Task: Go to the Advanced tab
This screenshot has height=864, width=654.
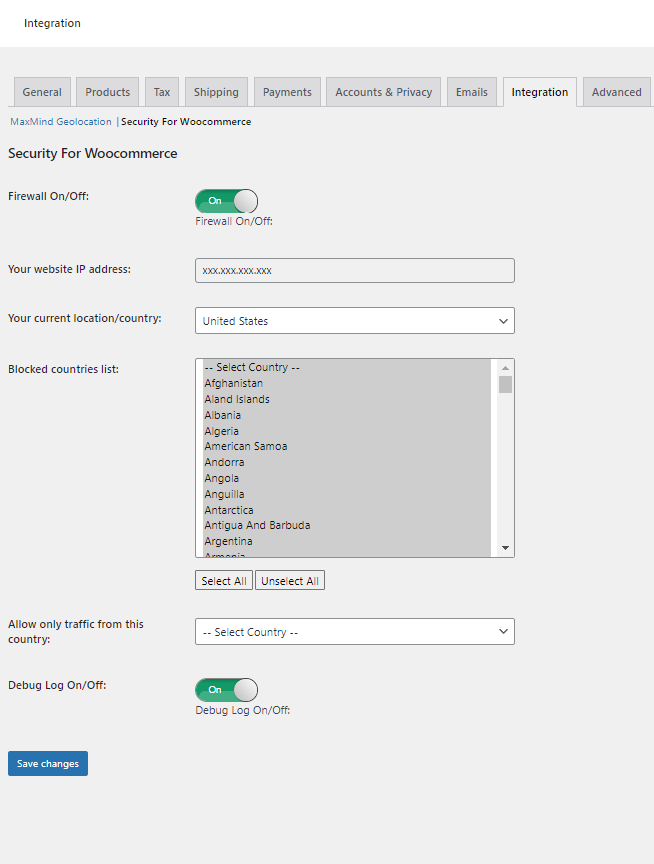Action: 616,91
